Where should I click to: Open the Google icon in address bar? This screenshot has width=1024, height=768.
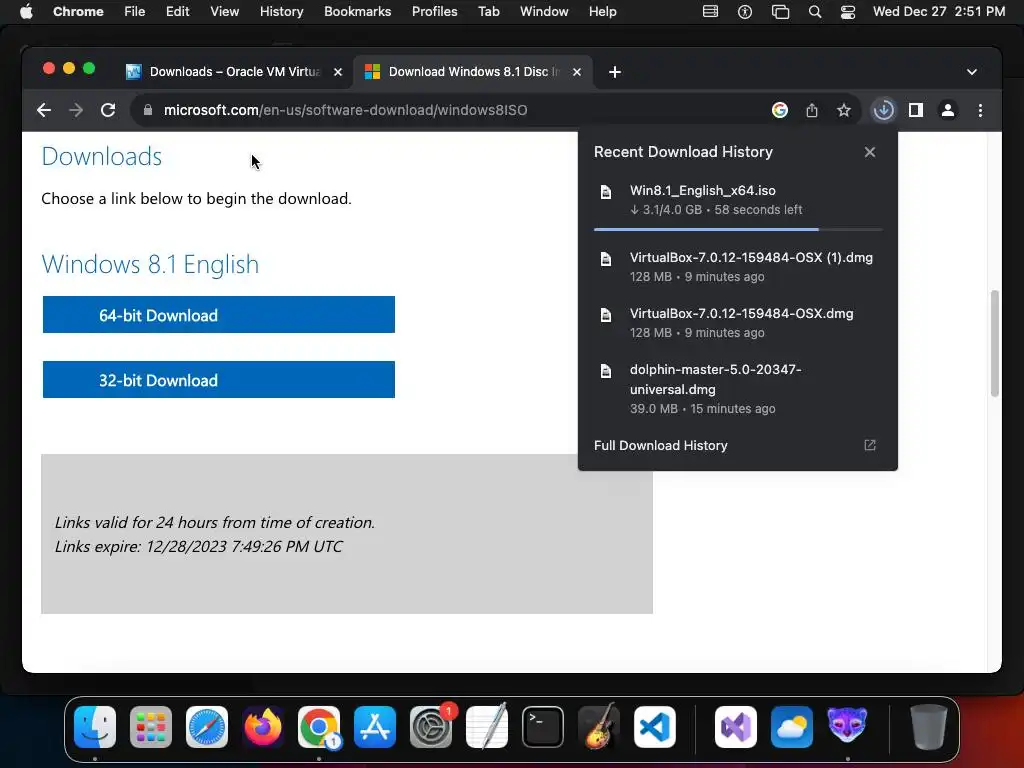(x=780, y=110)
